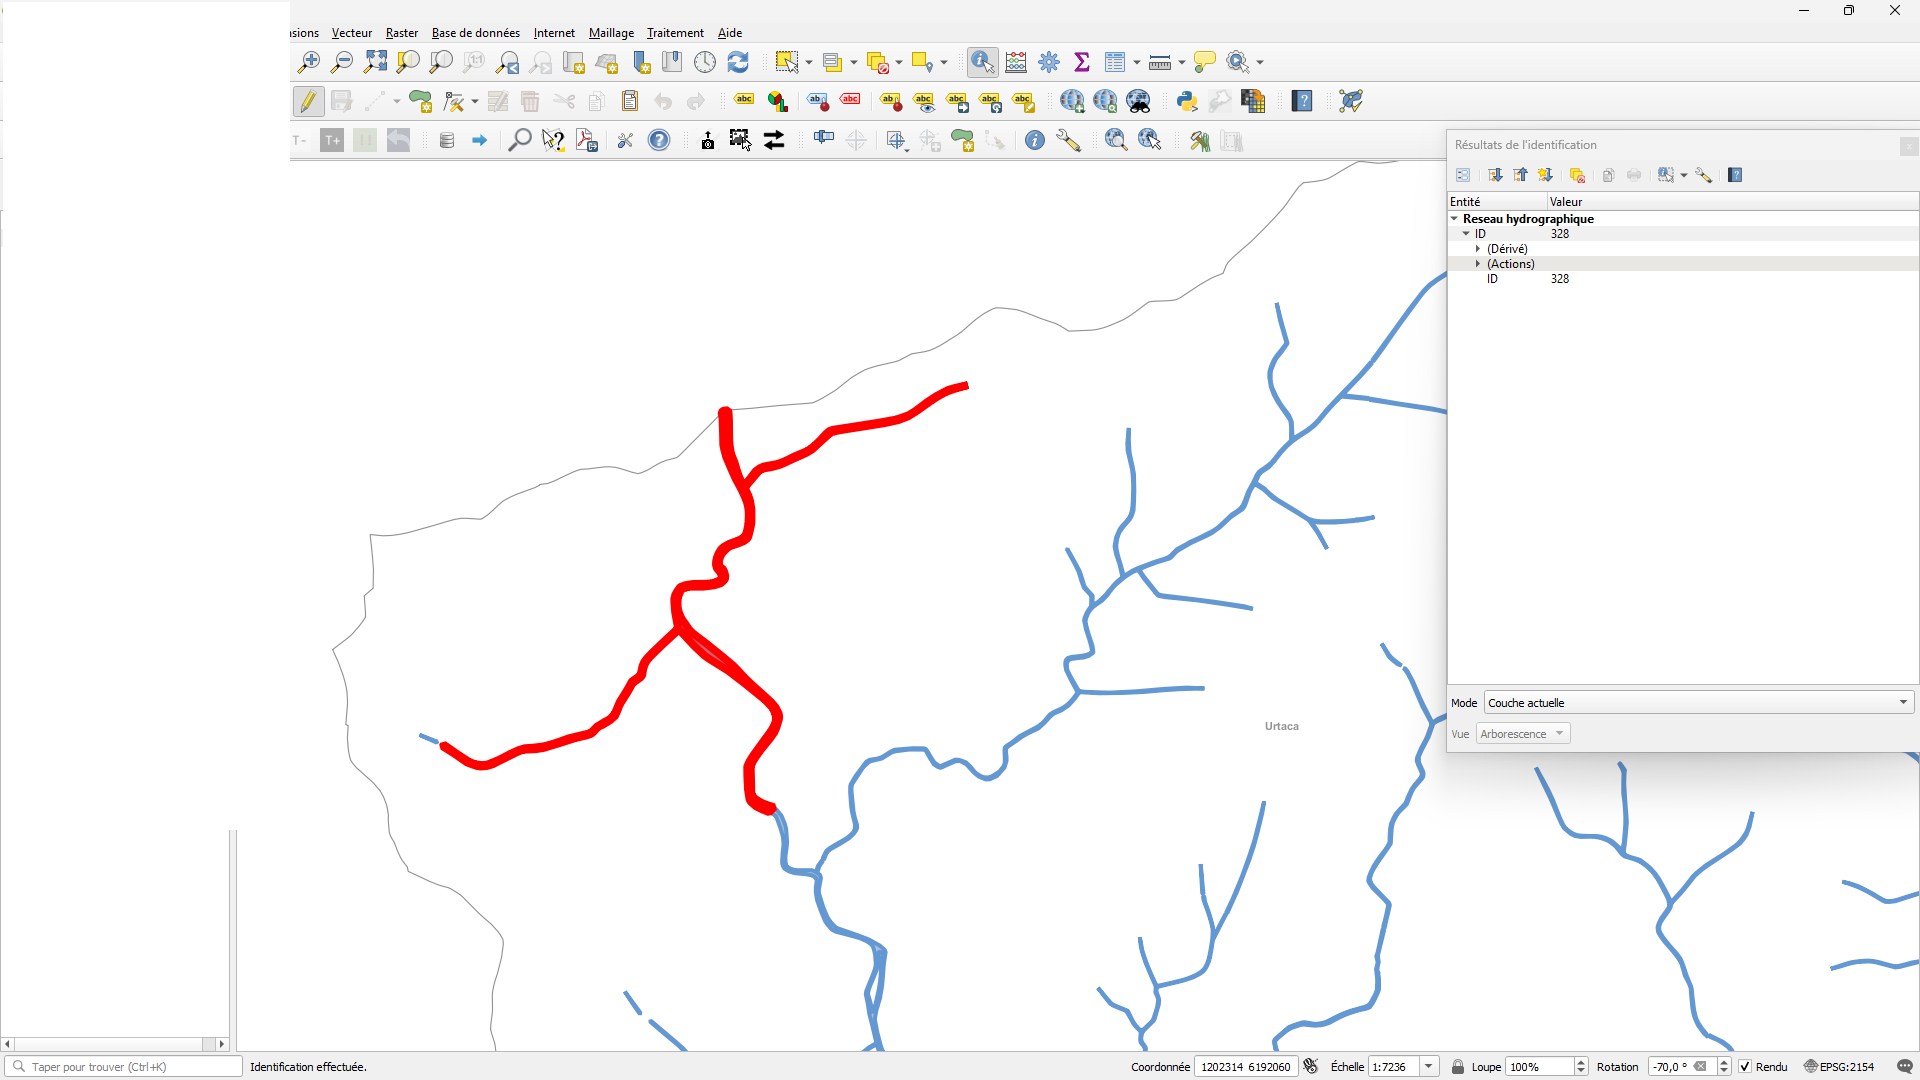Image resolution: width=1920 pixels, height=1080 pixels.
Task: Collapse the Reseau hydrographique result
Action: [x=1455, y=219]
